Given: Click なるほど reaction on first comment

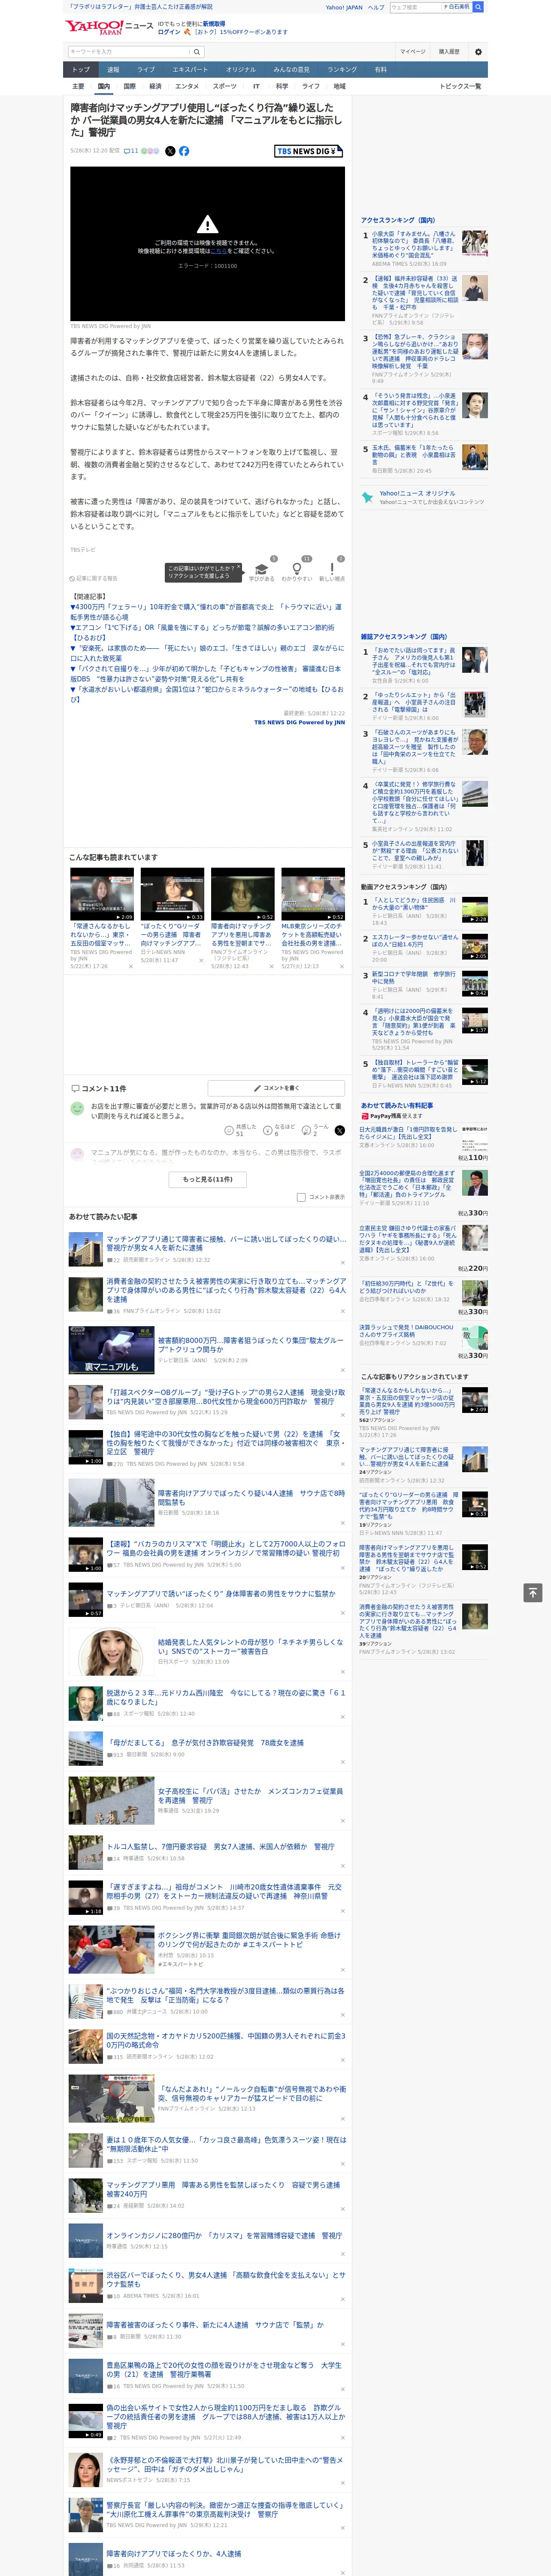Looking at the screenshot, I should [278, 1130].
